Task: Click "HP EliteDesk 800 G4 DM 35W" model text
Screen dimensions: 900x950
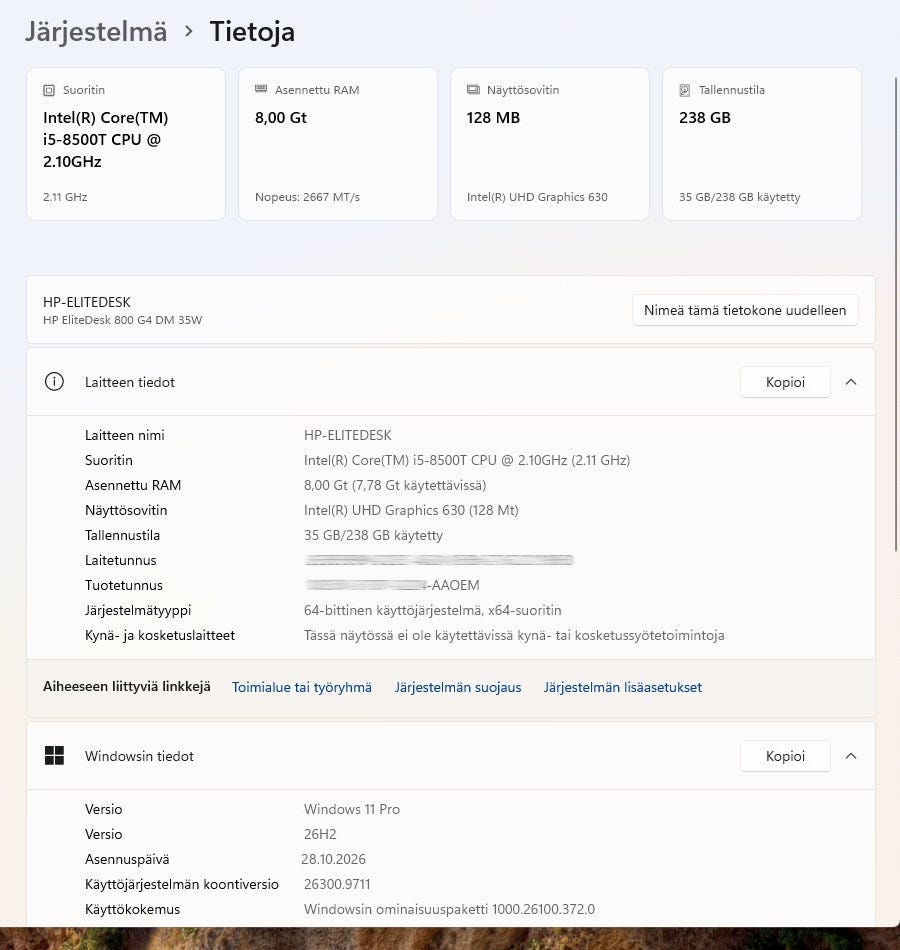Action: 122,320
